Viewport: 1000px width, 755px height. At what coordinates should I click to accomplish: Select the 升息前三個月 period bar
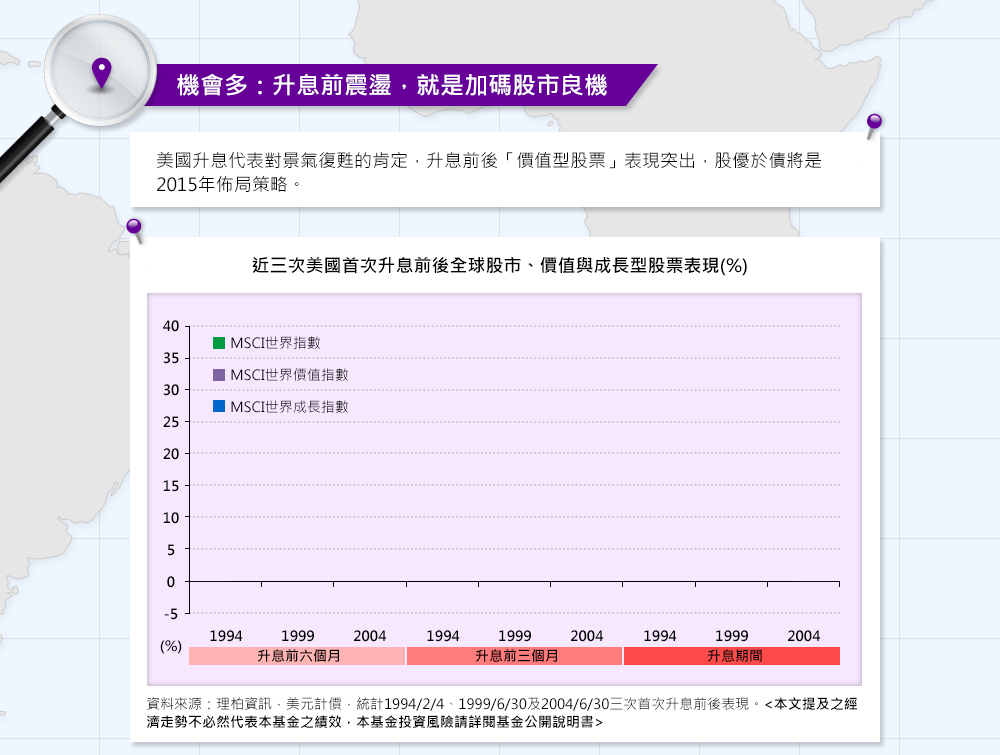pyautogui.click(x=515, y=656)
